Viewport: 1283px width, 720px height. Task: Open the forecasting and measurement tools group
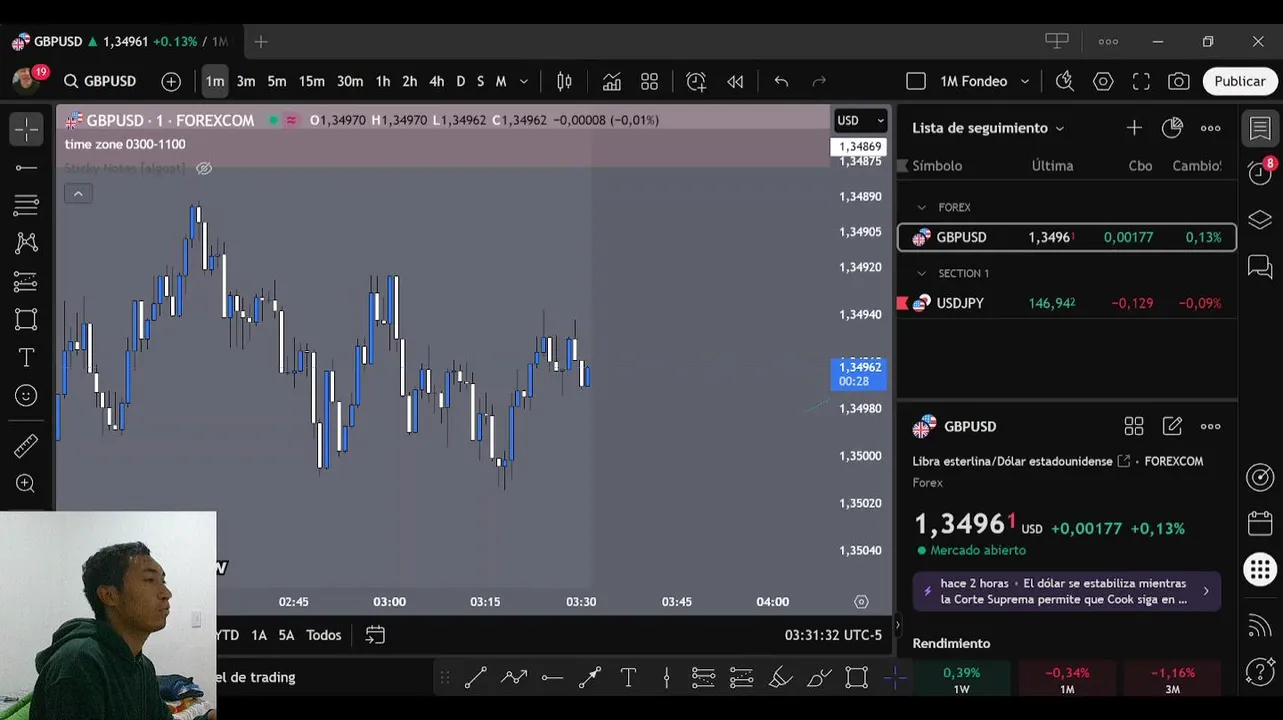click(x=26, y=282)
